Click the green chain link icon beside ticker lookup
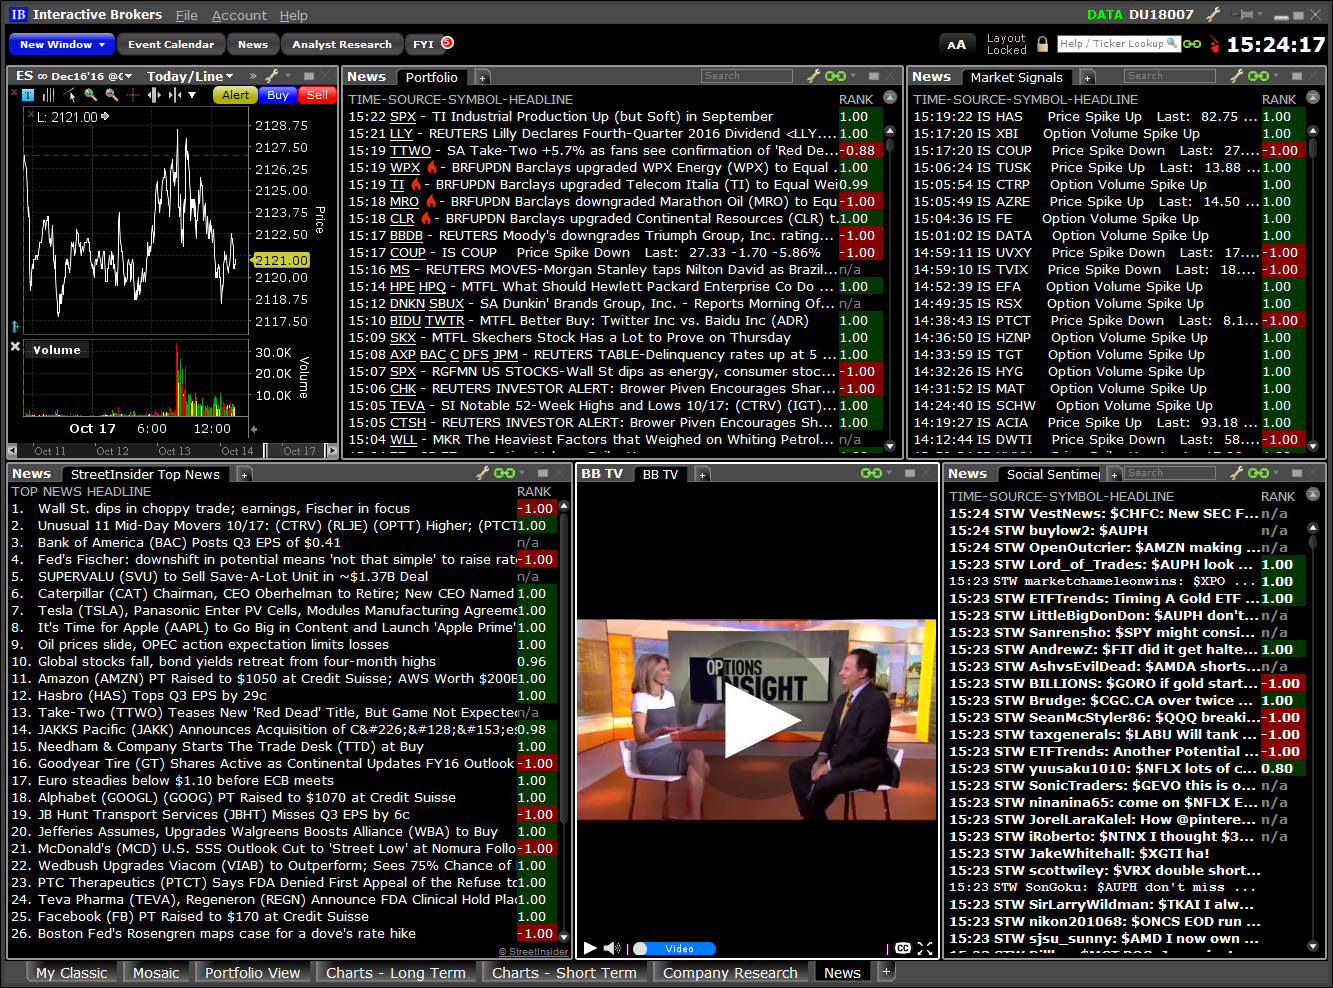 pos(1192,44)
